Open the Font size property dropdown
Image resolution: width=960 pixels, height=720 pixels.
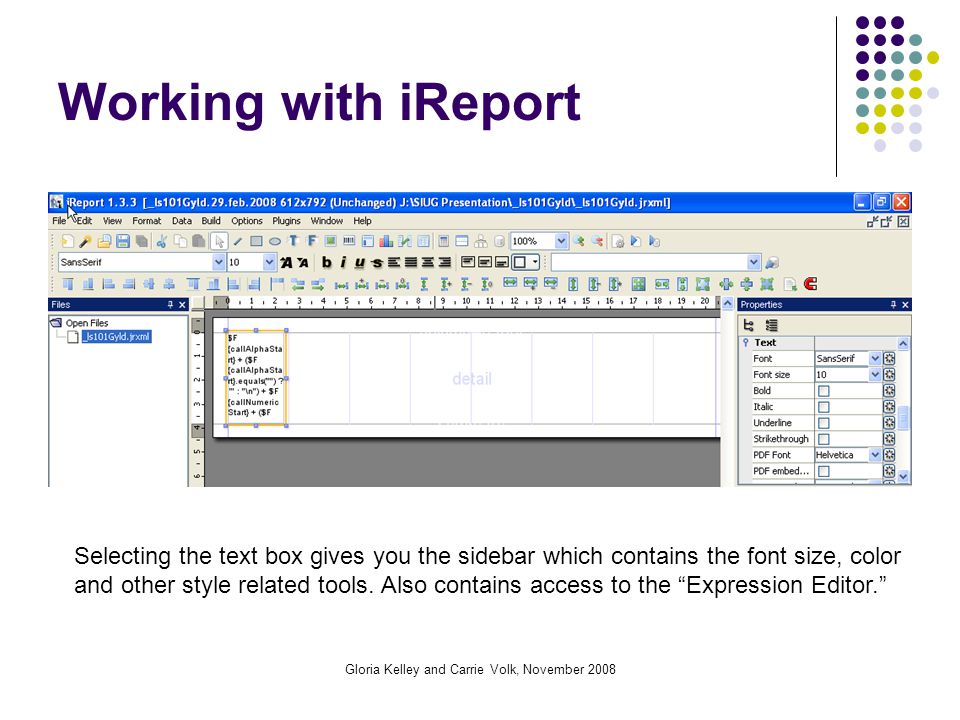pyautogui.click(x=875, y=375)
